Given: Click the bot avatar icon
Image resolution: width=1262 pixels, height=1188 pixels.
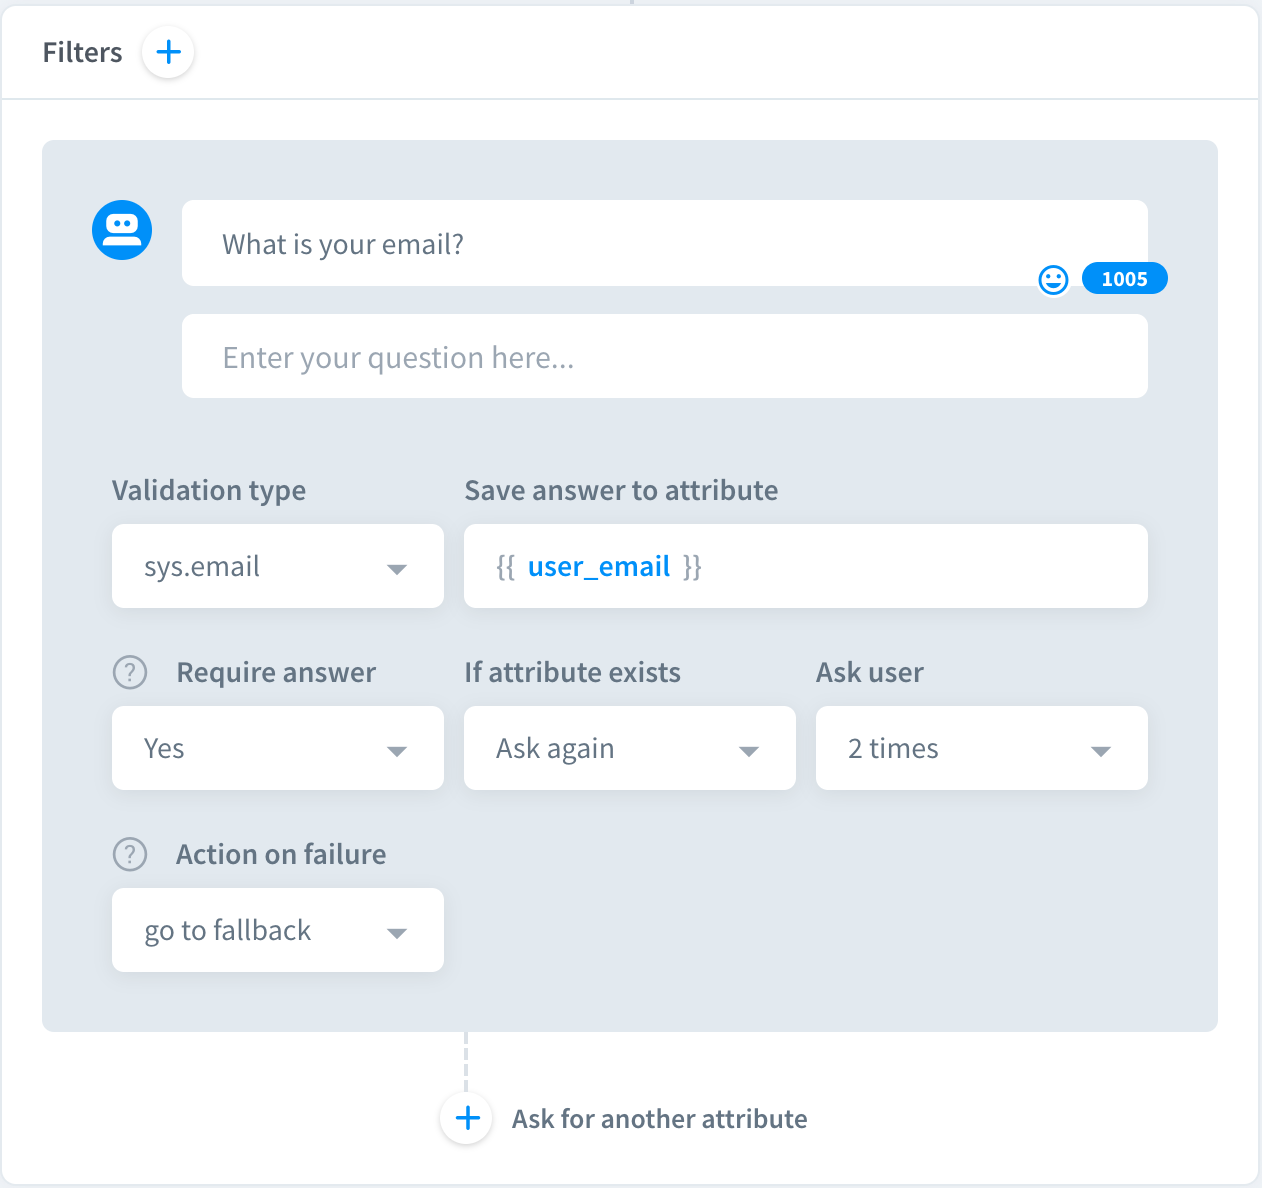Looking at the screenshot, I should click(x=122, y=230).
